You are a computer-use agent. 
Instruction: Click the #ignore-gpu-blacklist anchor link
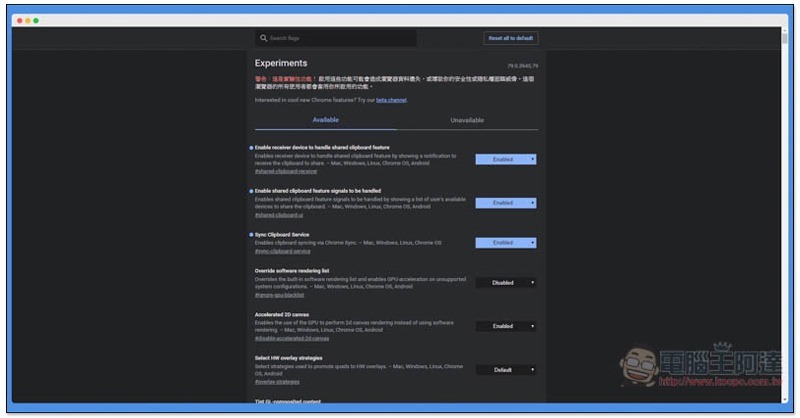(279, 295)
